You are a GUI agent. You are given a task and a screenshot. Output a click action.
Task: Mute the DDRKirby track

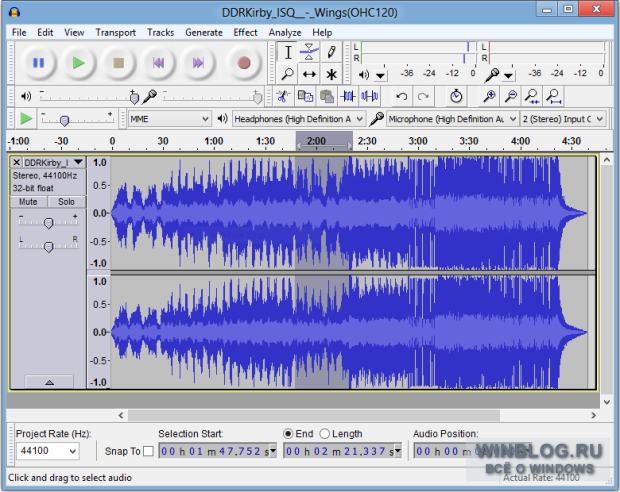[28, 202]
